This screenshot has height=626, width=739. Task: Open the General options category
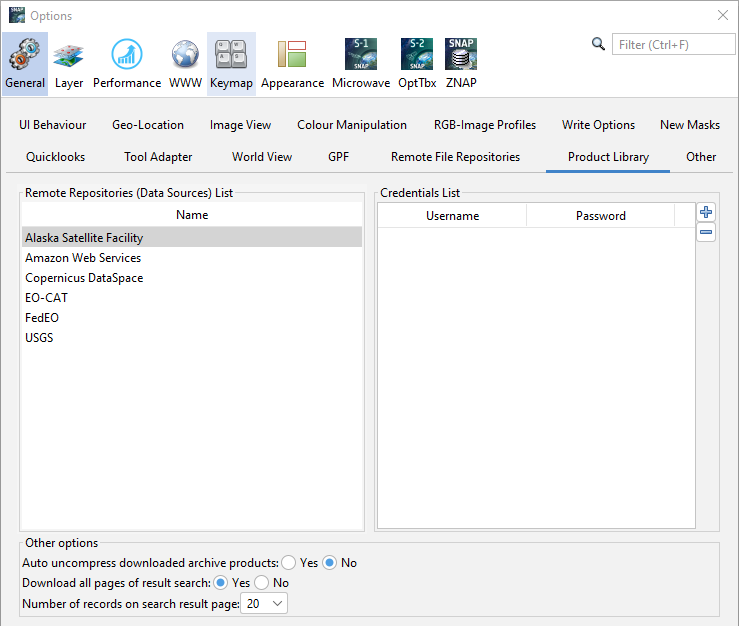25,63
